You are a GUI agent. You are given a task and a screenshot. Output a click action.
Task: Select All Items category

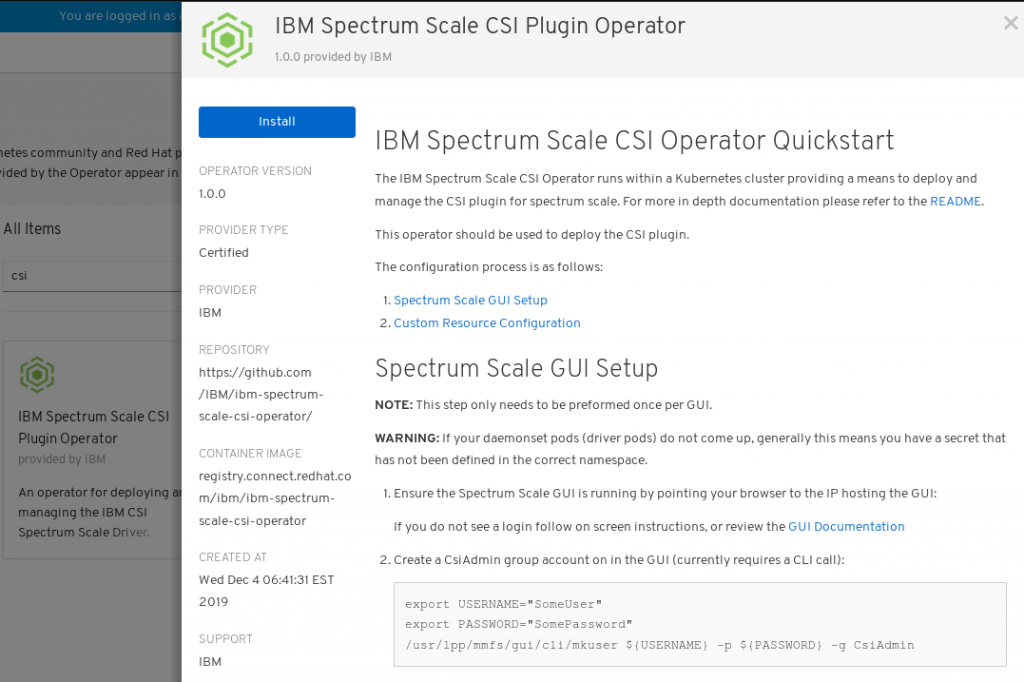32,229
